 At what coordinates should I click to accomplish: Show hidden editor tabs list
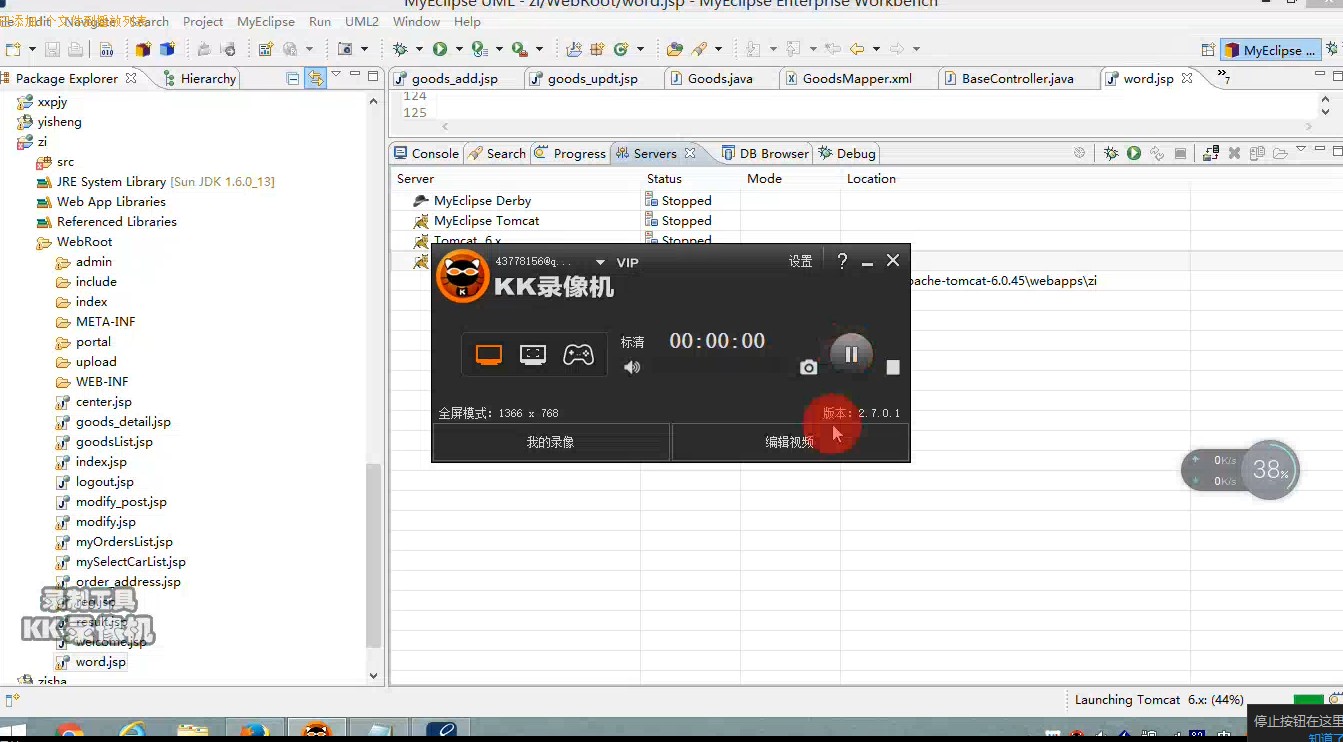(x=1223, y=77)
